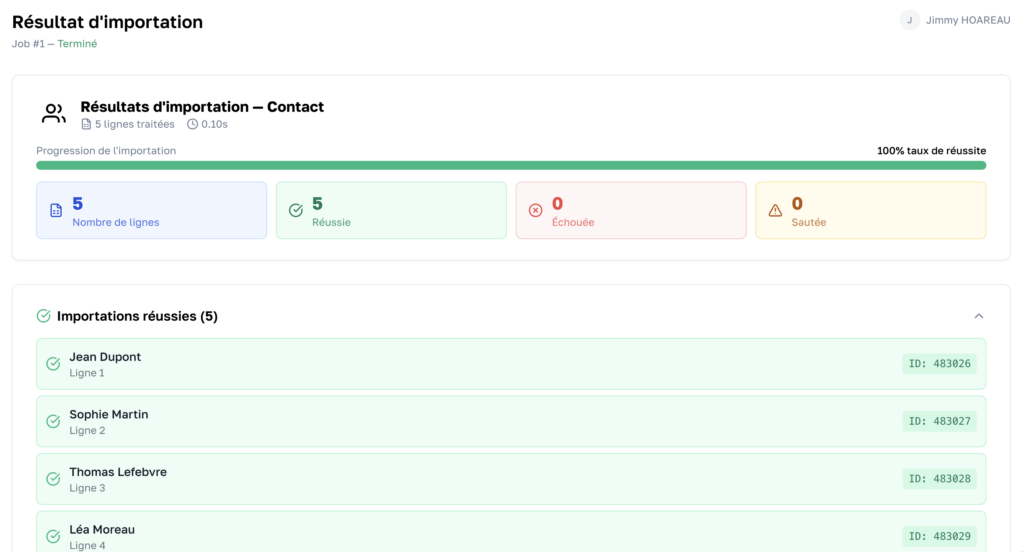Click the check icon next to Sophie Martin
Viewport: 1024px width, 552px height.
pyautogui.click(x=53, y=422)
